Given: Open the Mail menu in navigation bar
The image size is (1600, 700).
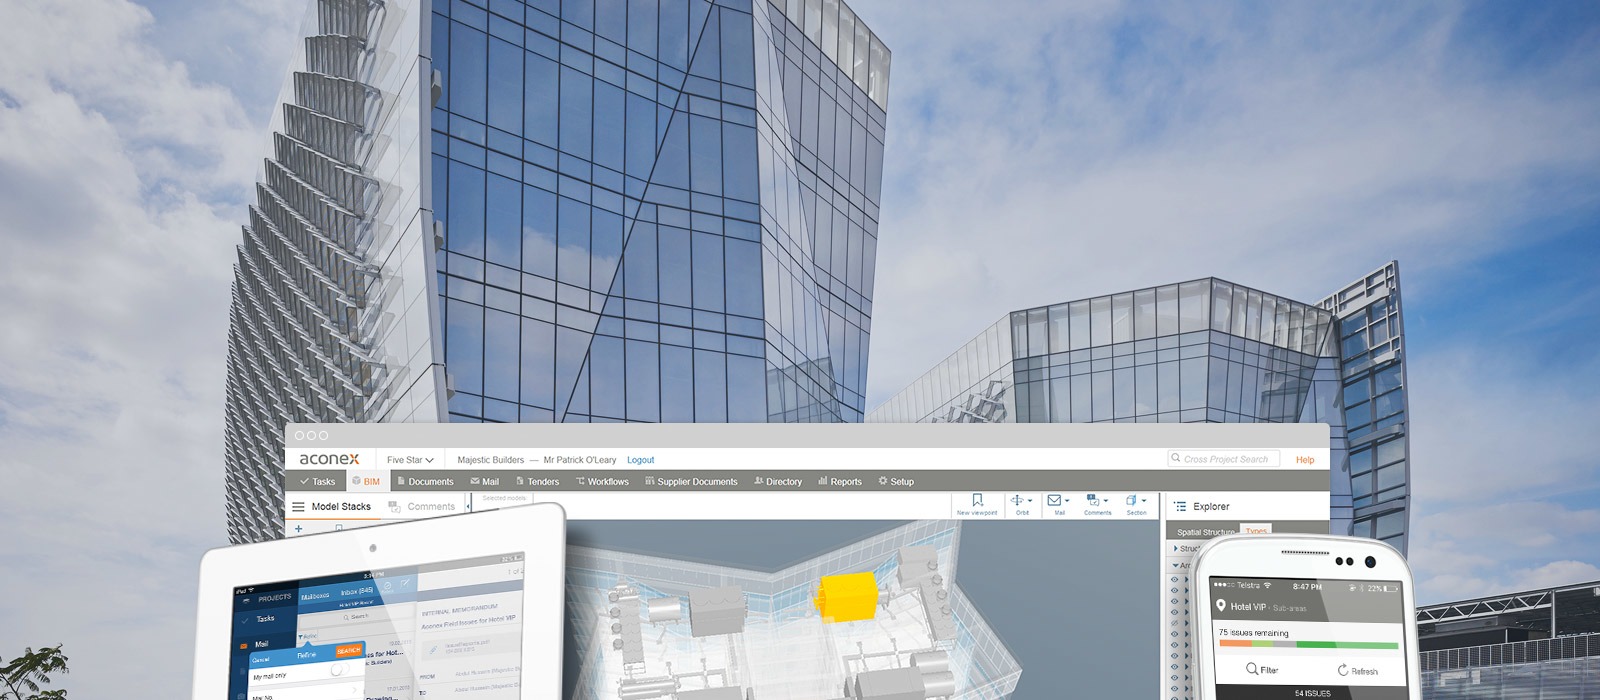Looking at the screenshot, I should (485, 481).
